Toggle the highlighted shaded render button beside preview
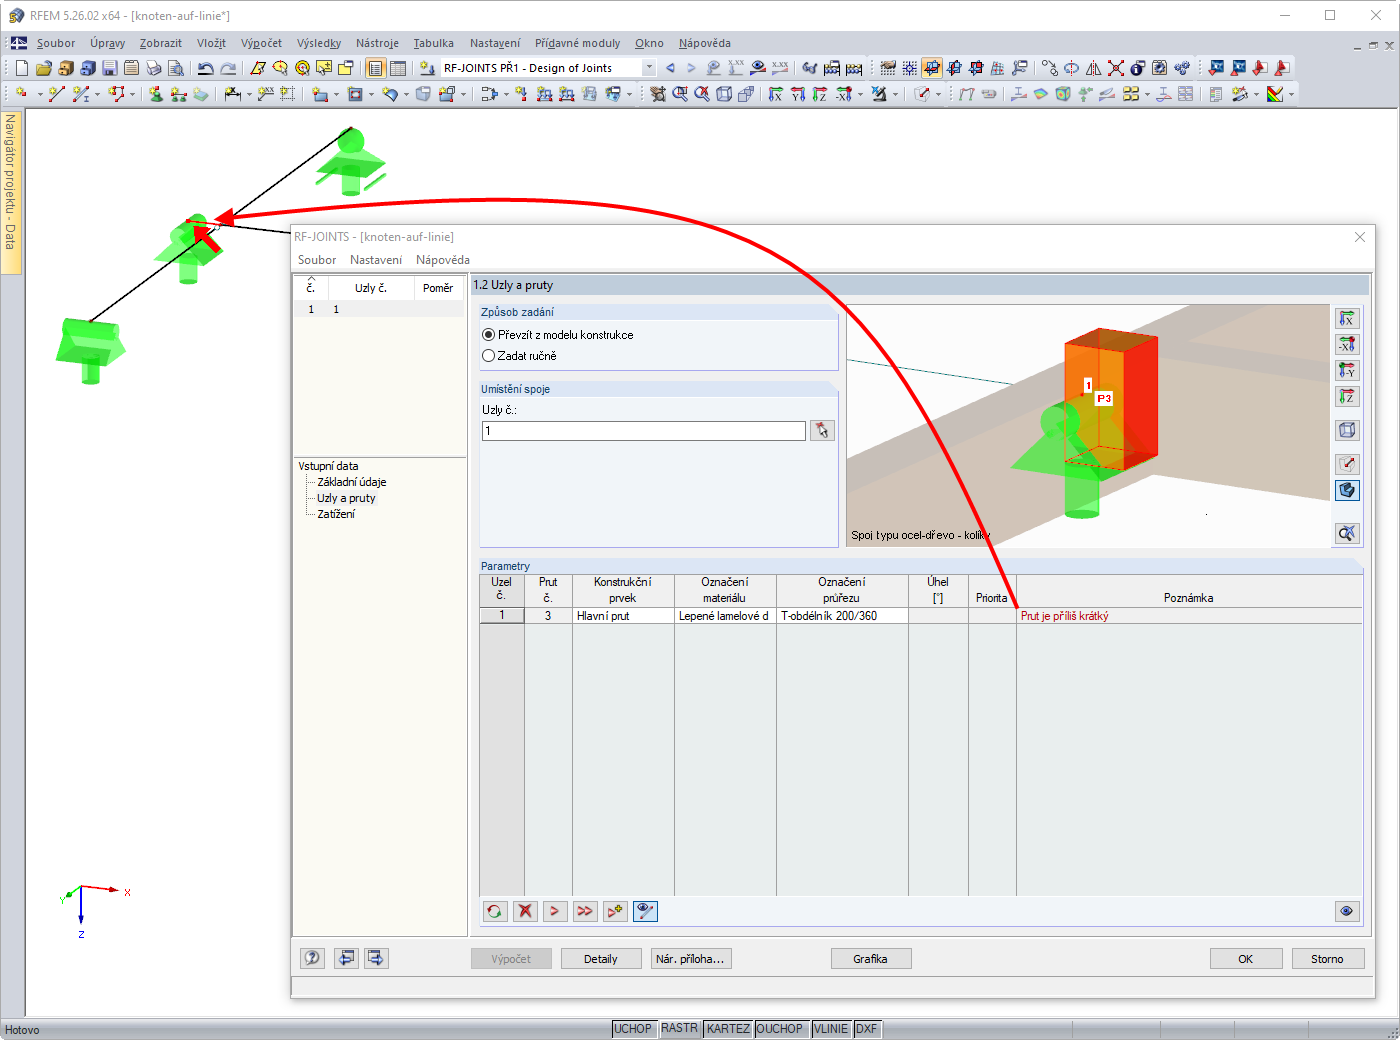Viewport: 1400px width, 1040px height. click(1347, 490)
